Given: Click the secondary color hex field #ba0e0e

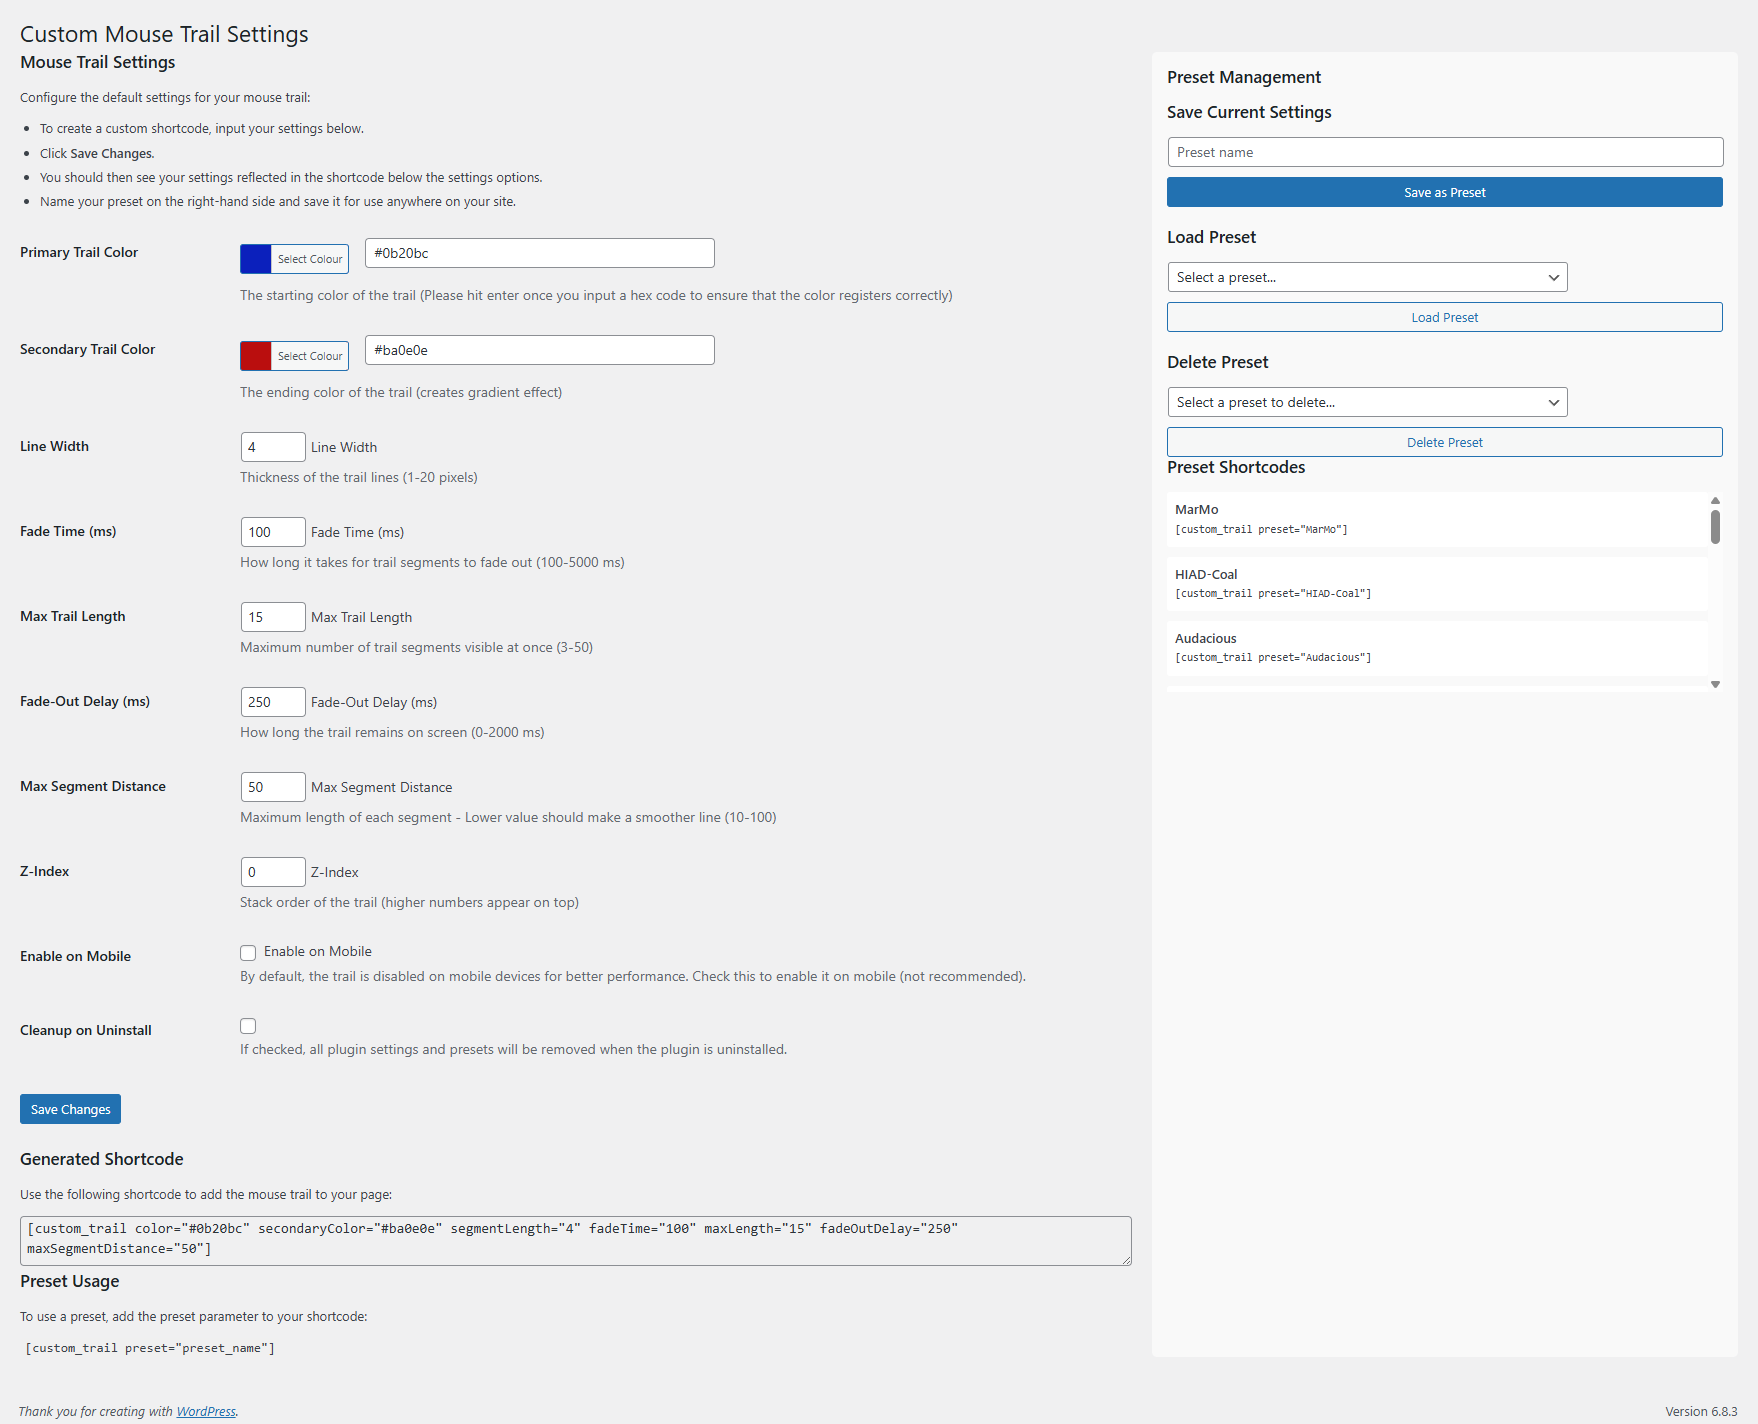Looking at the screenshot, I should click(540, 350).
